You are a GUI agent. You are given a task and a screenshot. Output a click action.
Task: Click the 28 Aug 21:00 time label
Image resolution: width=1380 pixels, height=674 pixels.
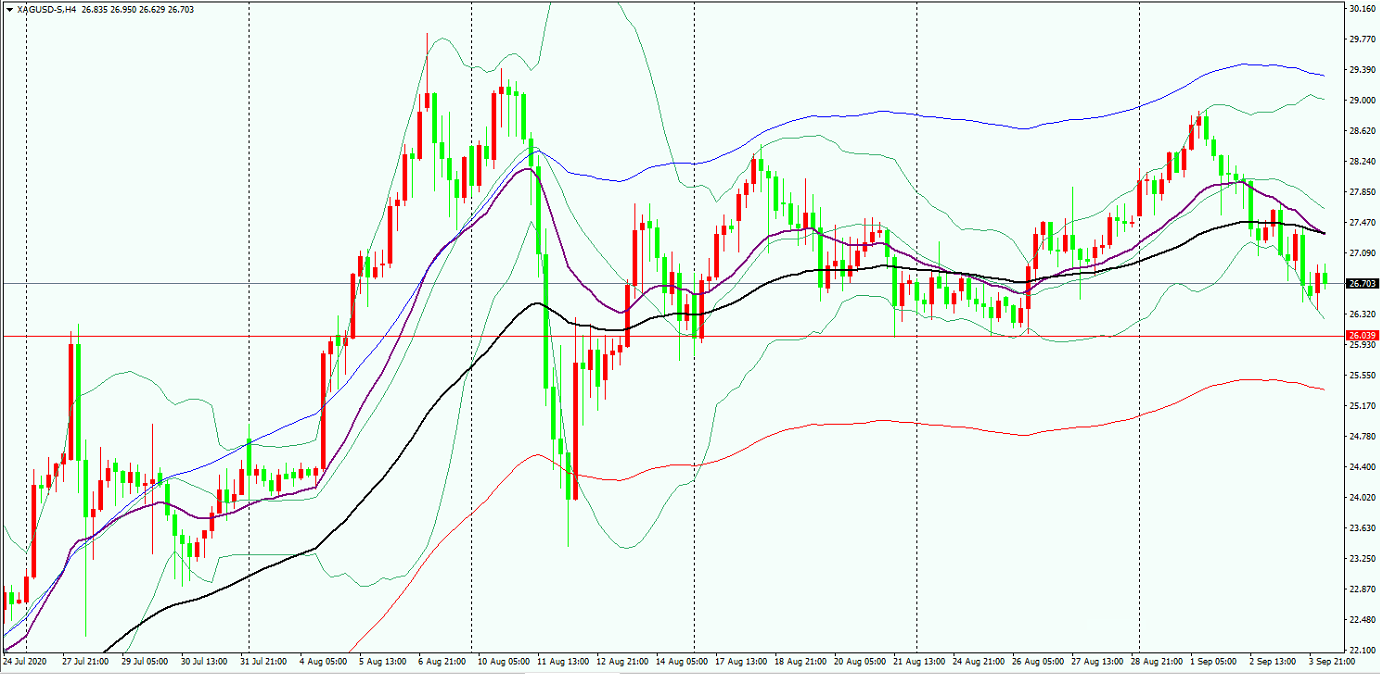pos(1155,661)
